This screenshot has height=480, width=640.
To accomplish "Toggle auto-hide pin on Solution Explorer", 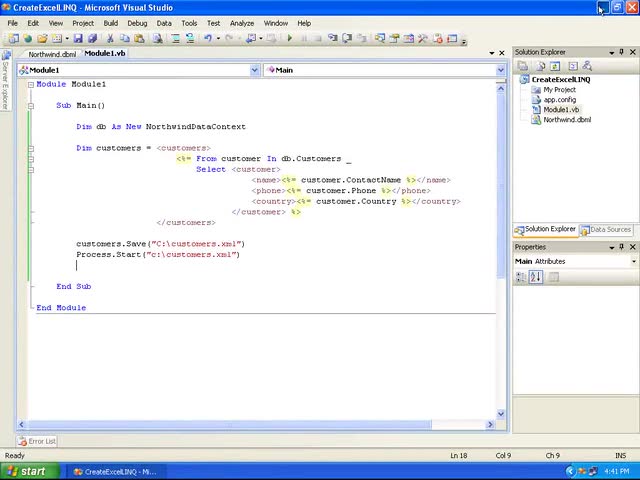I will 621,52.
